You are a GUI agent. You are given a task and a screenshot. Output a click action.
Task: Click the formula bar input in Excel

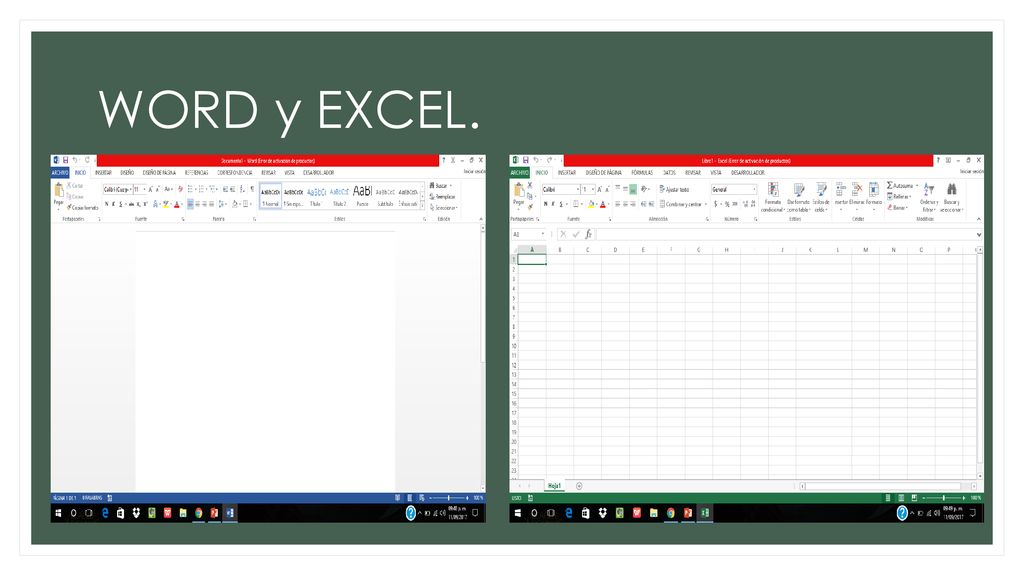784,234
